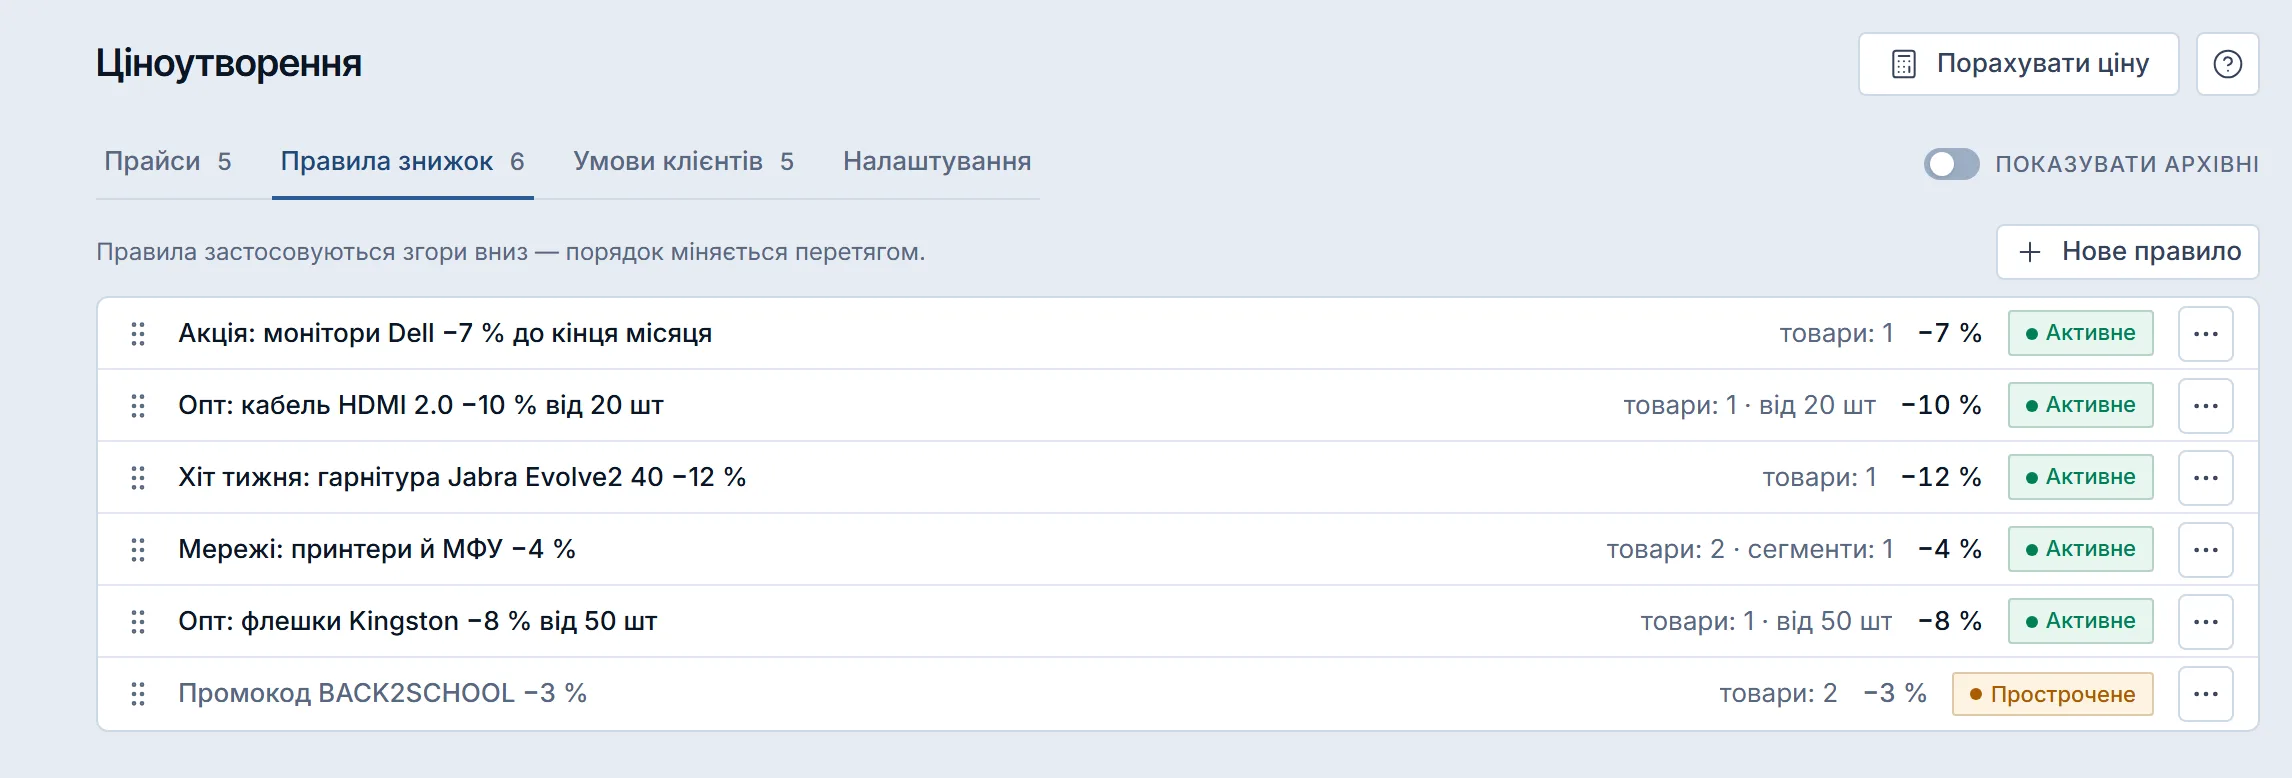Open rule Опт: кабель HDMI 2.0 −10 %
This screenshot has width=2292, height=778.
click(421, 405)
